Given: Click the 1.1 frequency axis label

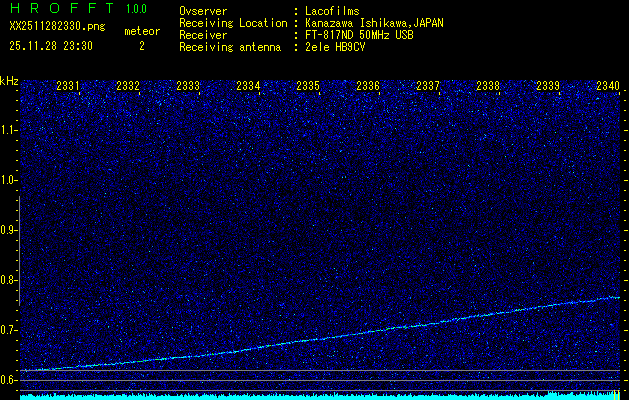Looking at the screenshot, I should tap(9, 130).
